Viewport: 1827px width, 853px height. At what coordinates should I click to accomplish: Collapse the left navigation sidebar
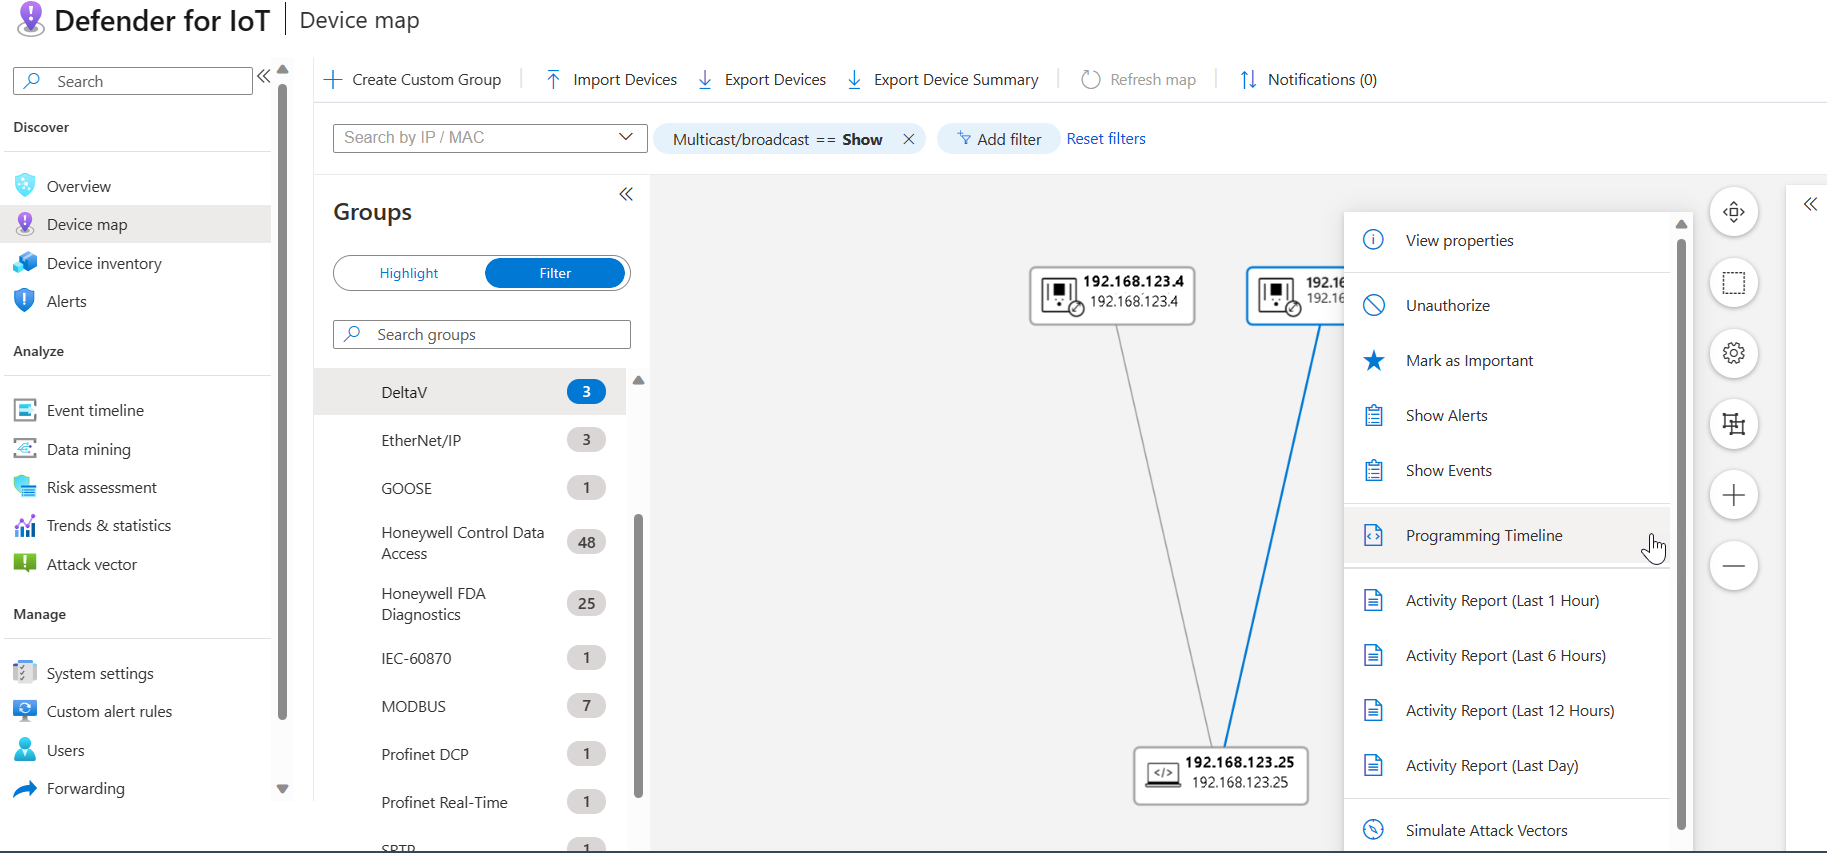coord(263,76)
